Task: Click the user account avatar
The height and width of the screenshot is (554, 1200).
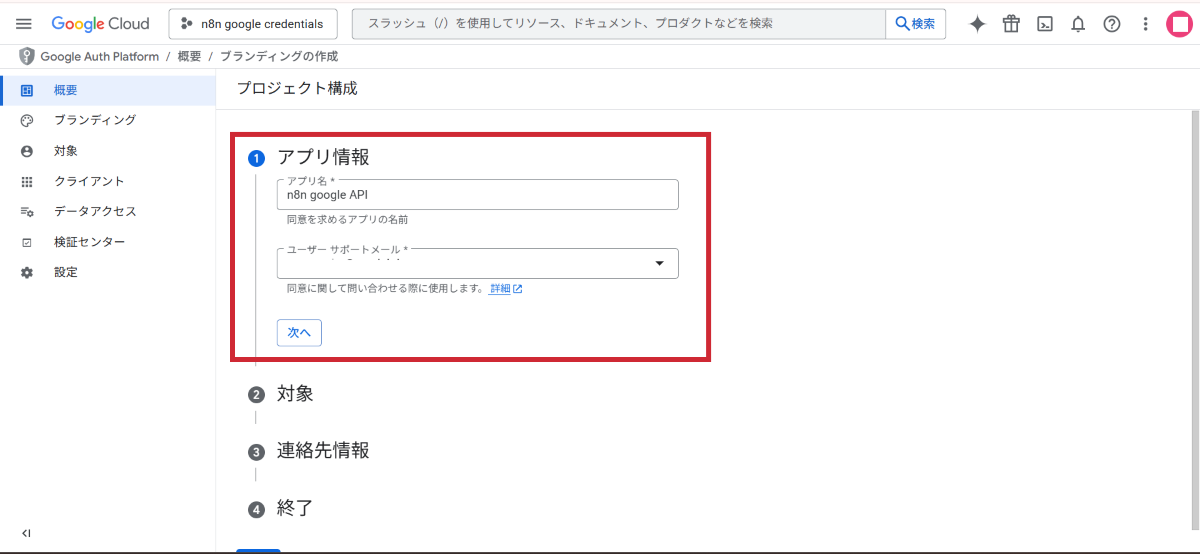Action: pyautogui.click(x=1180, y=24)
